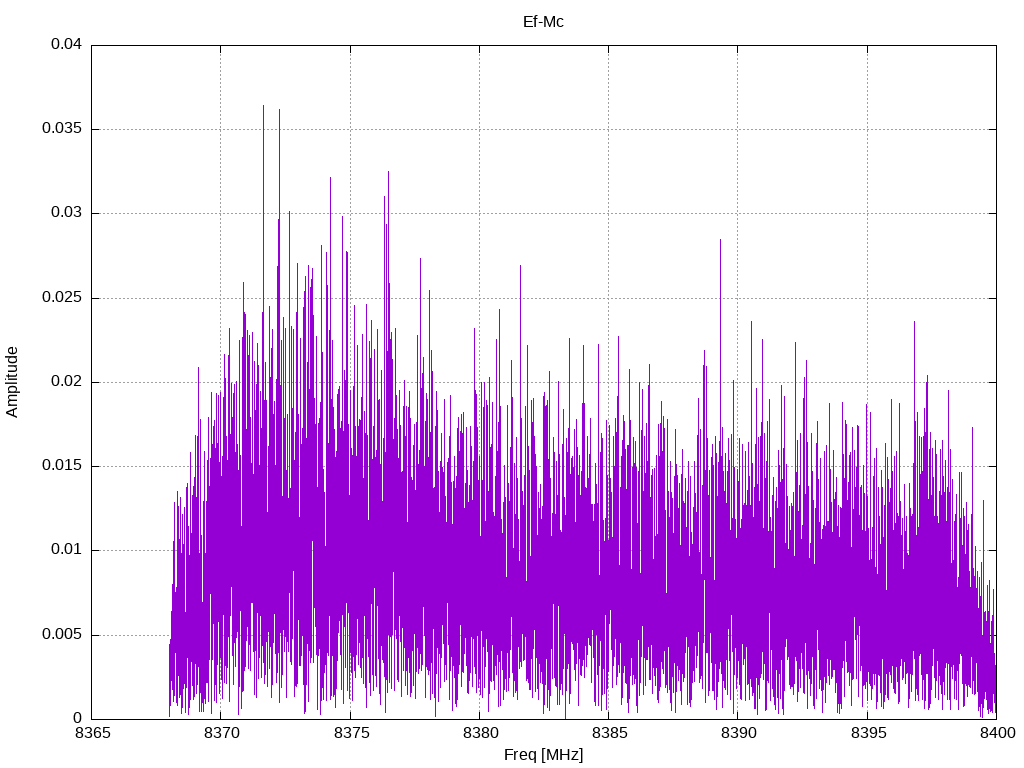Screen dimensions: 1024x768
Task: Click the 8390 x-axis tick label
Action: pos(739,733)
